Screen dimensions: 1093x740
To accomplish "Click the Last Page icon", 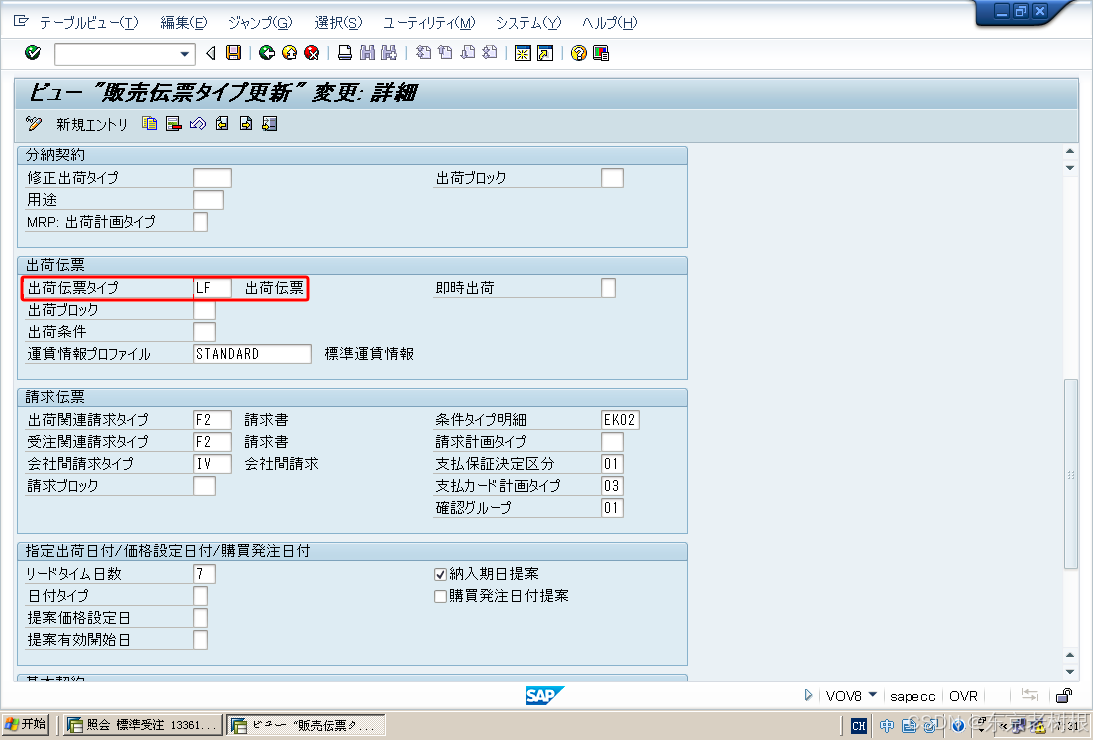I will click(490, 53).
